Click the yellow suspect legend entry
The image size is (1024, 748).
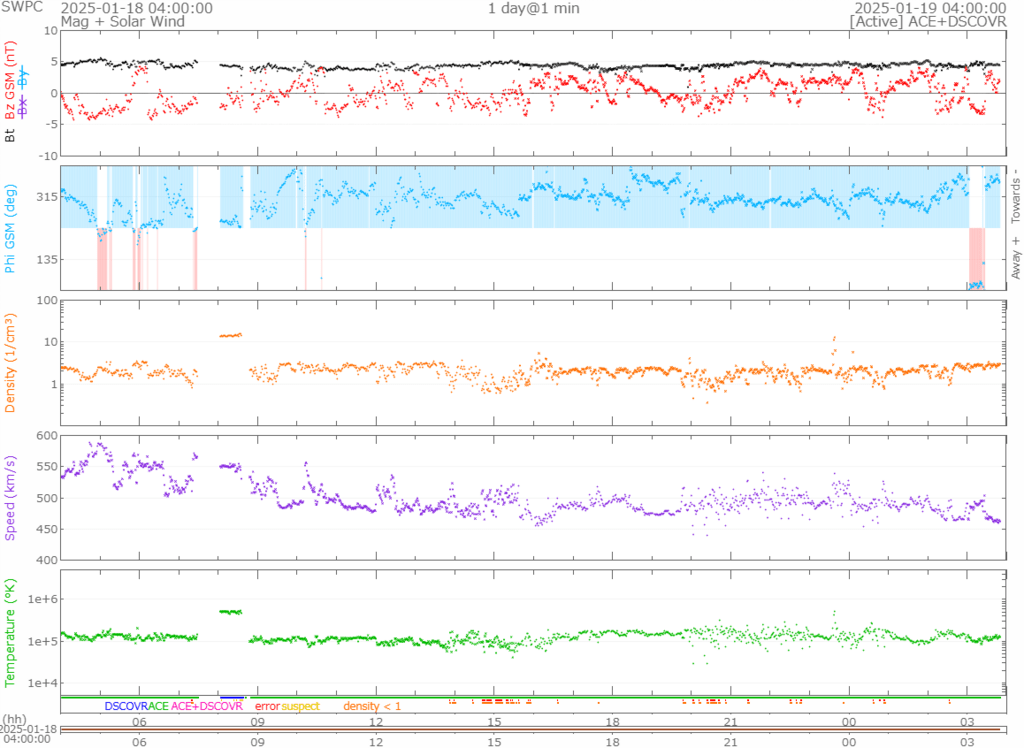(x=300, y=706)
